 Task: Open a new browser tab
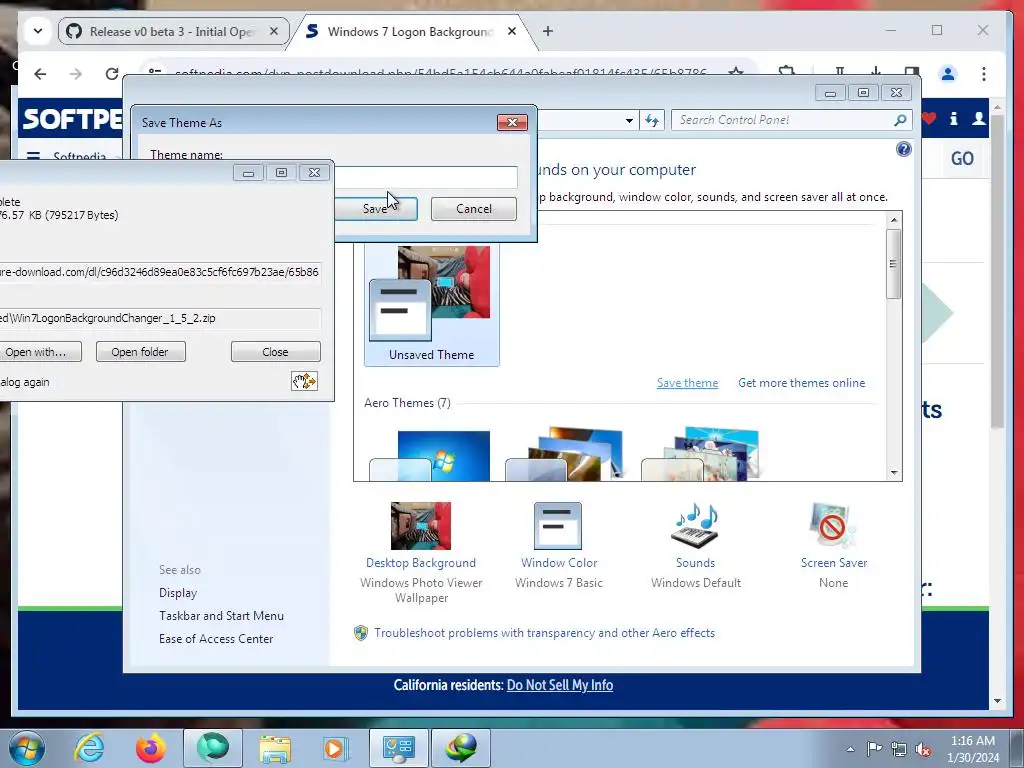(548, 31)
